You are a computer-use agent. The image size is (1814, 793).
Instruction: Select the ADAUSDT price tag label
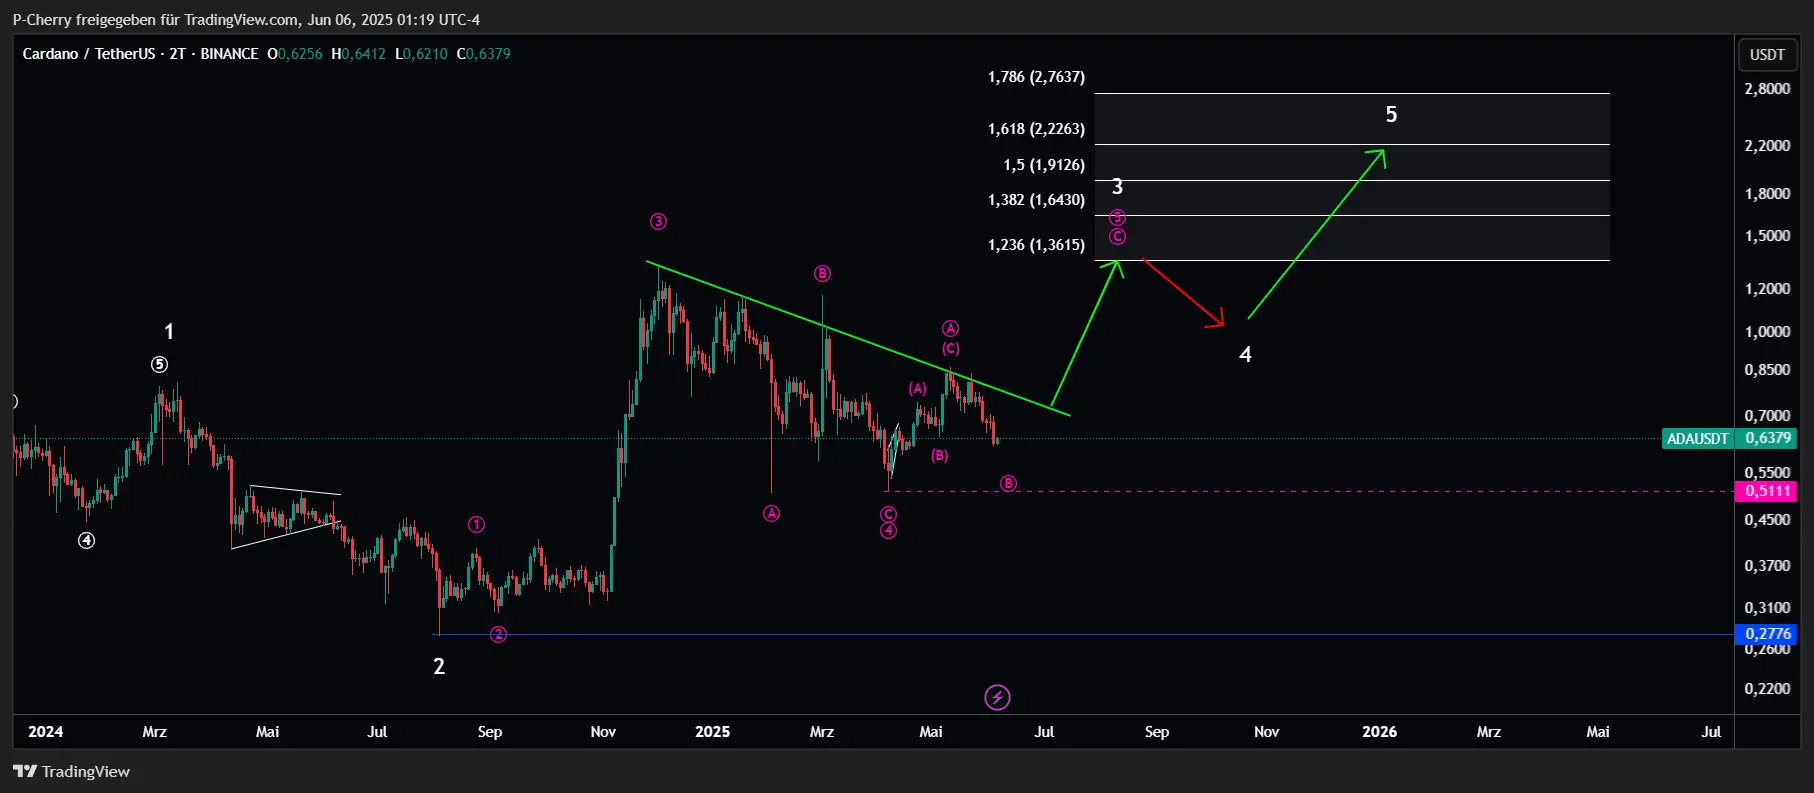1697,438
